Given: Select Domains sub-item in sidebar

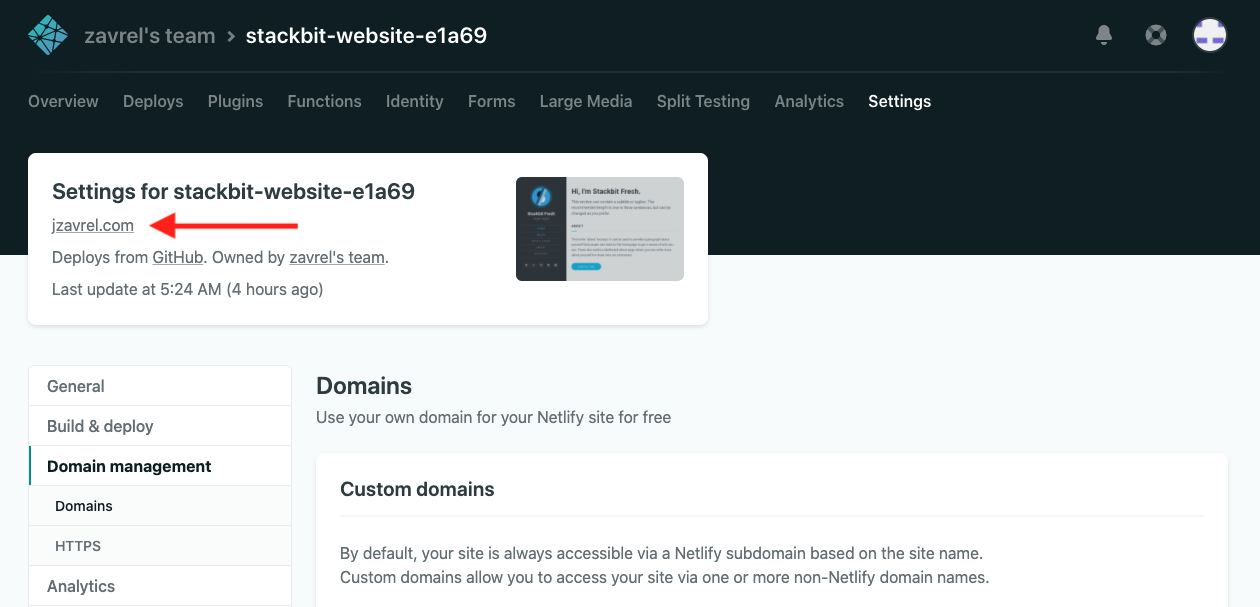Looking at the screenshot, I should tap(160, 506).
